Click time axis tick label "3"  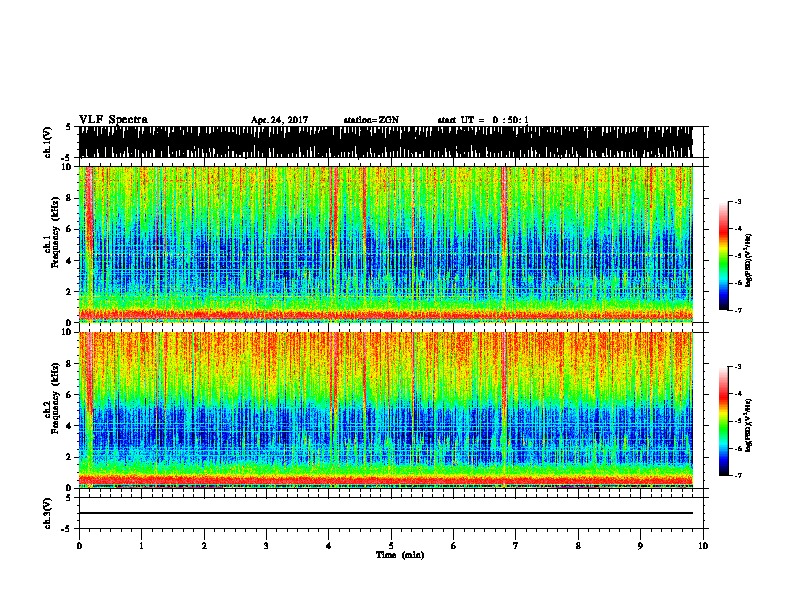pos(266,546)
